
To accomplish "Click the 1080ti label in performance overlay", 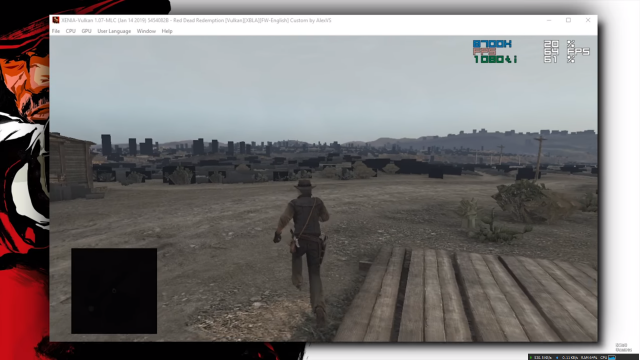I will [495, 60].
